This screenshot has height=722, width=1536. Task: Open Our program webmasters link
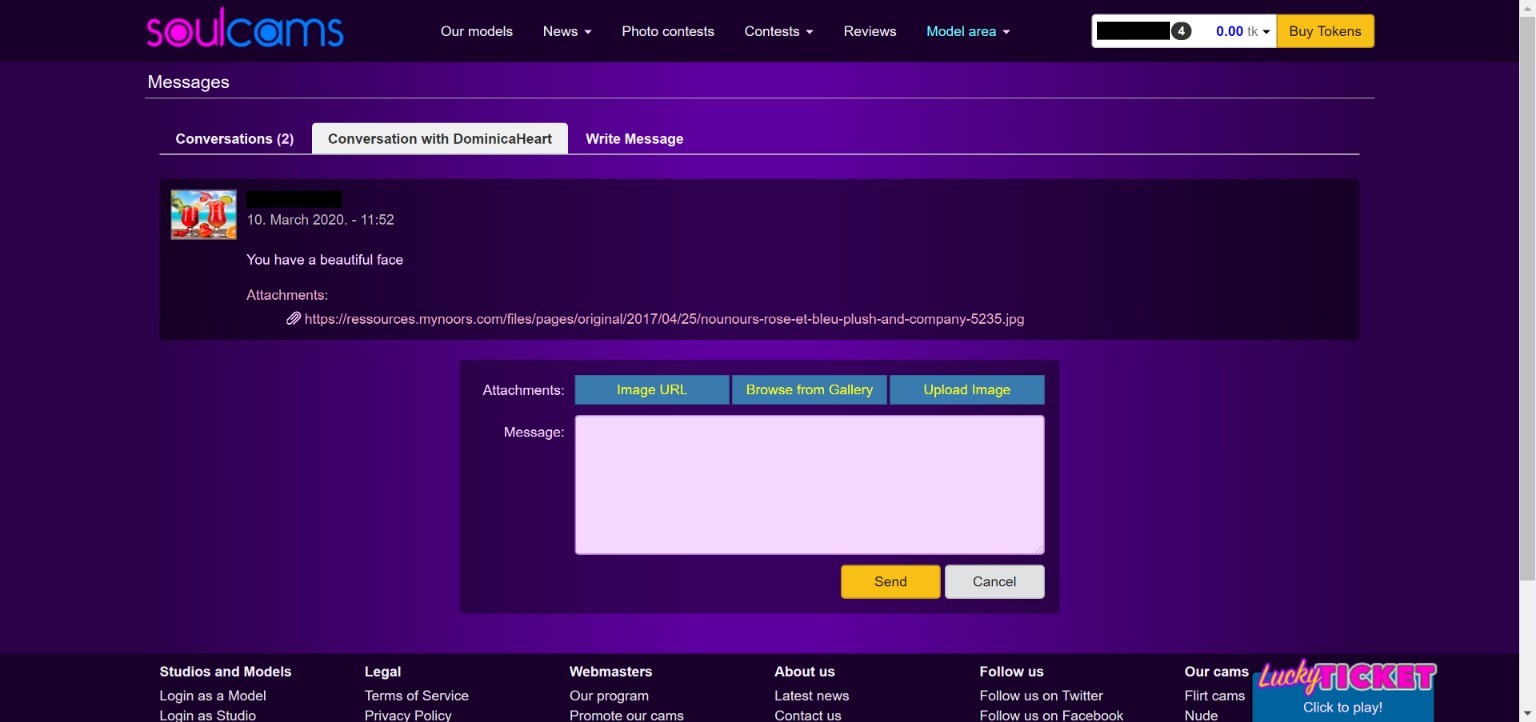609,696
